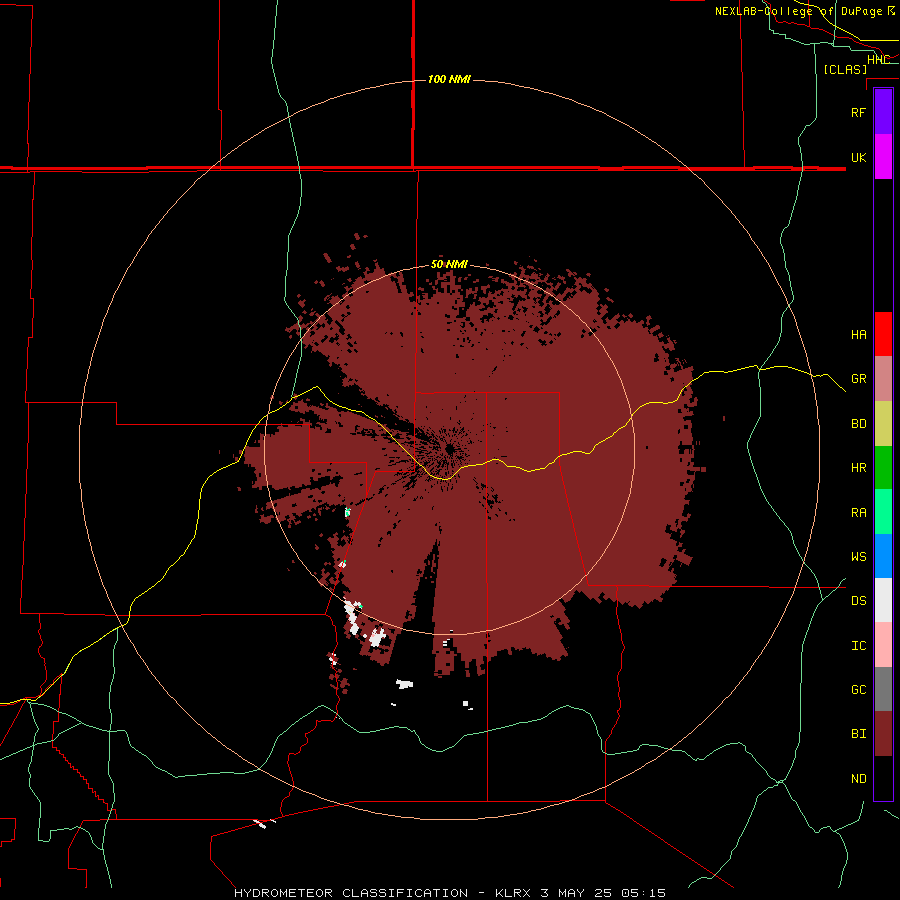The width and height of the screenshot is (900, 900).
Task: Click the 'DS' legend label
Action: click(x=859, y=601)
